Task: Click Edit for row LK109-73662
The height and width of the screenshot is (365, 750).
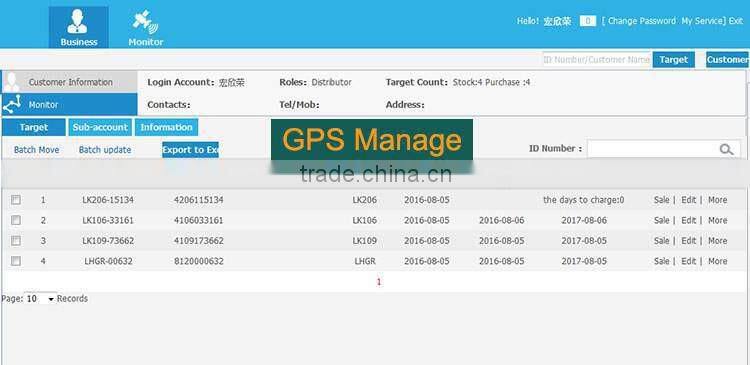Action: pos(688,241)
